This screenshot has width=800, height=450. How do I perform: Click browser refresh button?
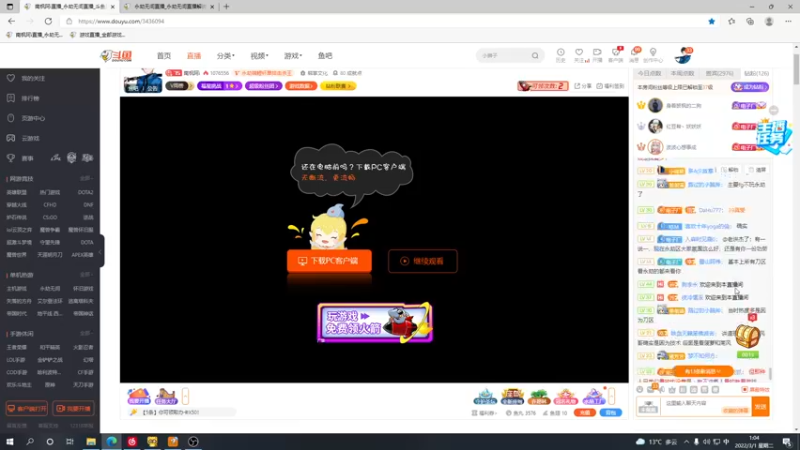coord(48,21)
